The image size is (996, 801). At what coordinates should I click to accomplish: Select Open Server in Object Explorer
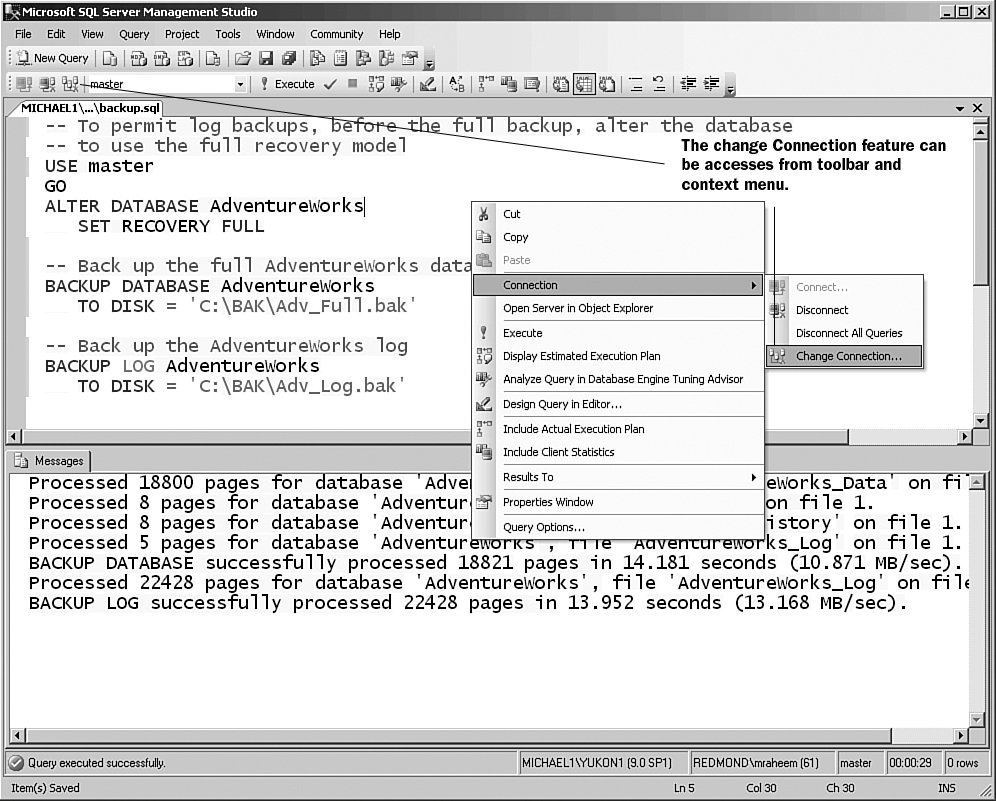618,308
